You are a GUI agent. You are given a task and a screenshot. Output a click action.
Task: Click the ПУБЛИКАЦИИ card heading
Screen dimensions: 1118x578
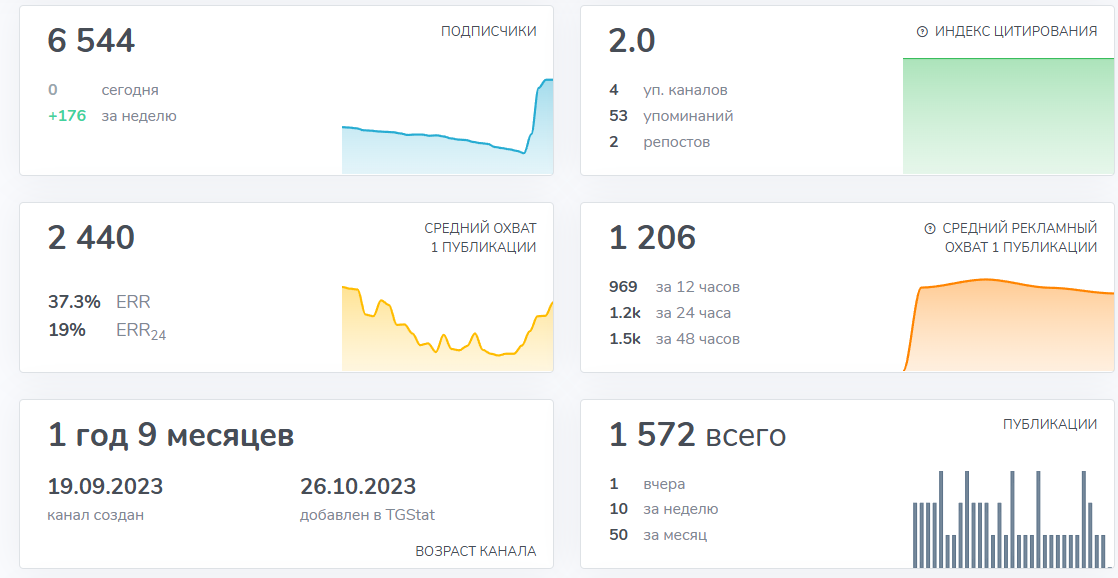(x=1050, y=424)
